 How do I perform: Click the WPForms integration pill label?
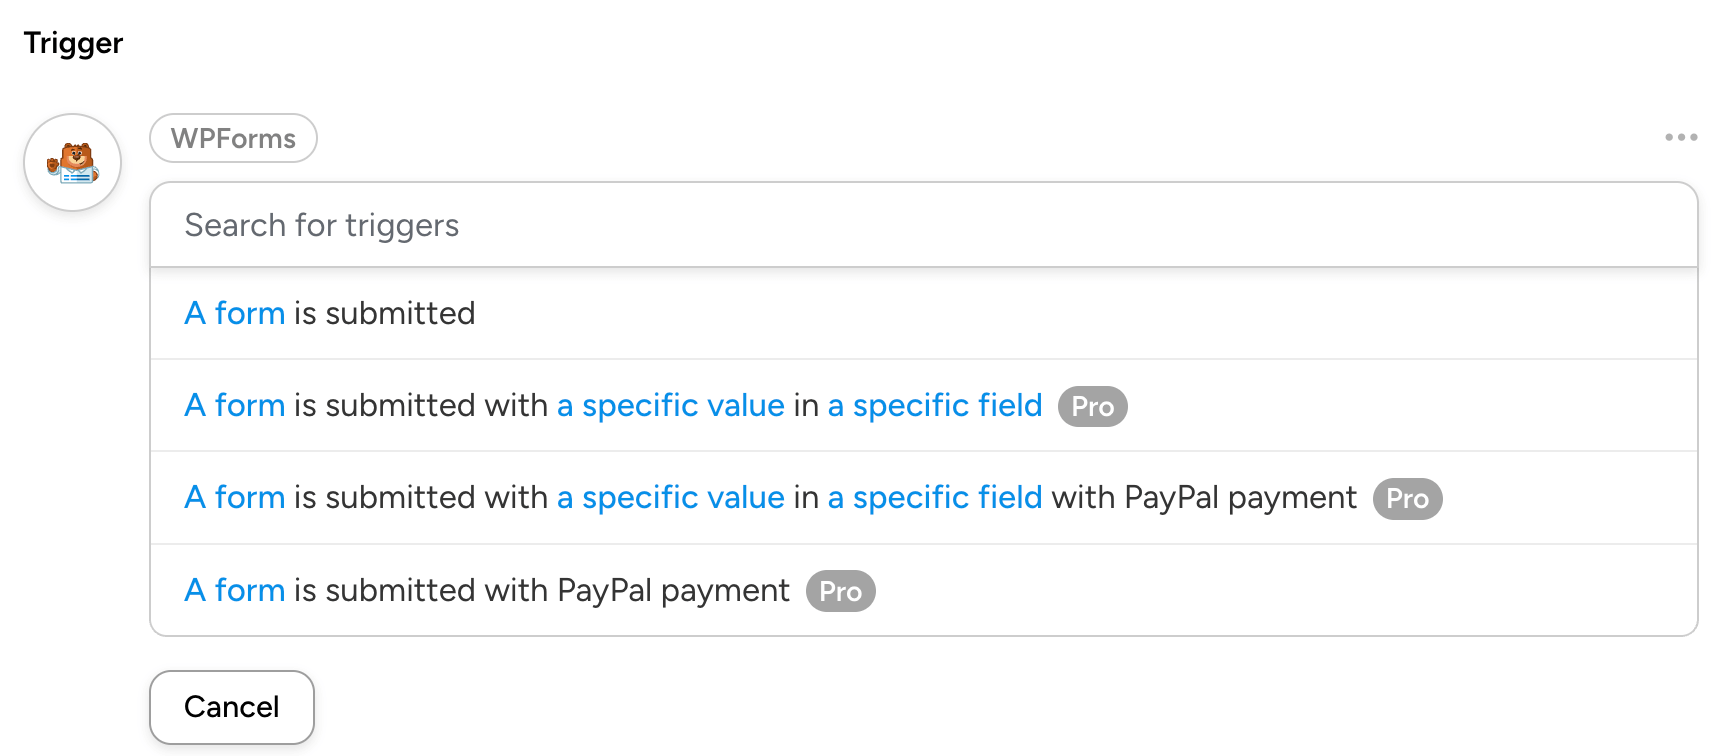233,138
